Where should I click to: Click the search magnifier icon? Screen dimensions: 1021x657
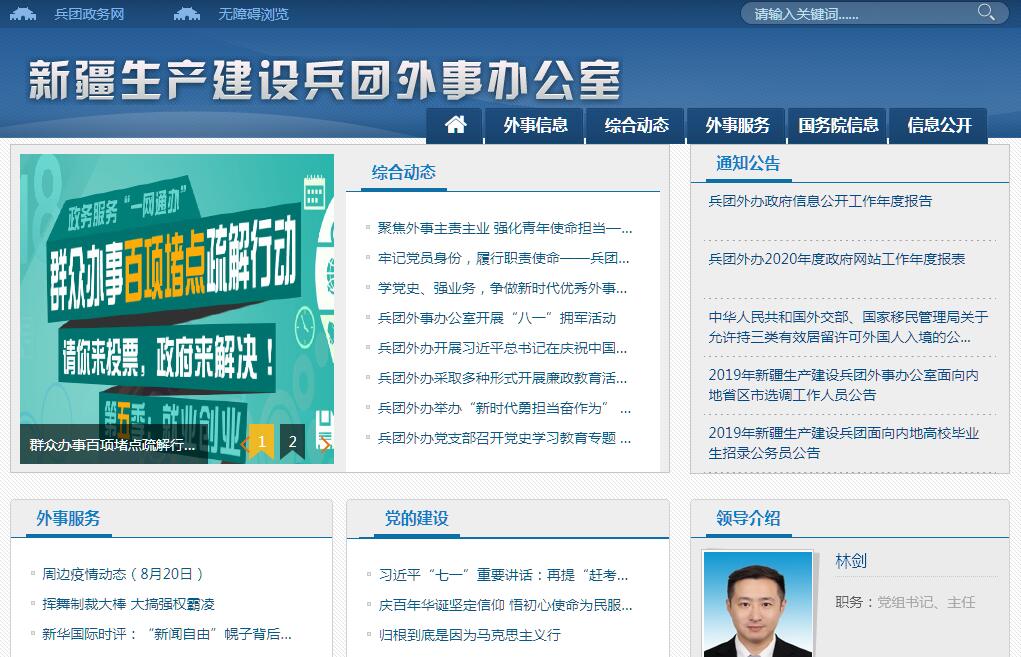(x=986, y=13)
